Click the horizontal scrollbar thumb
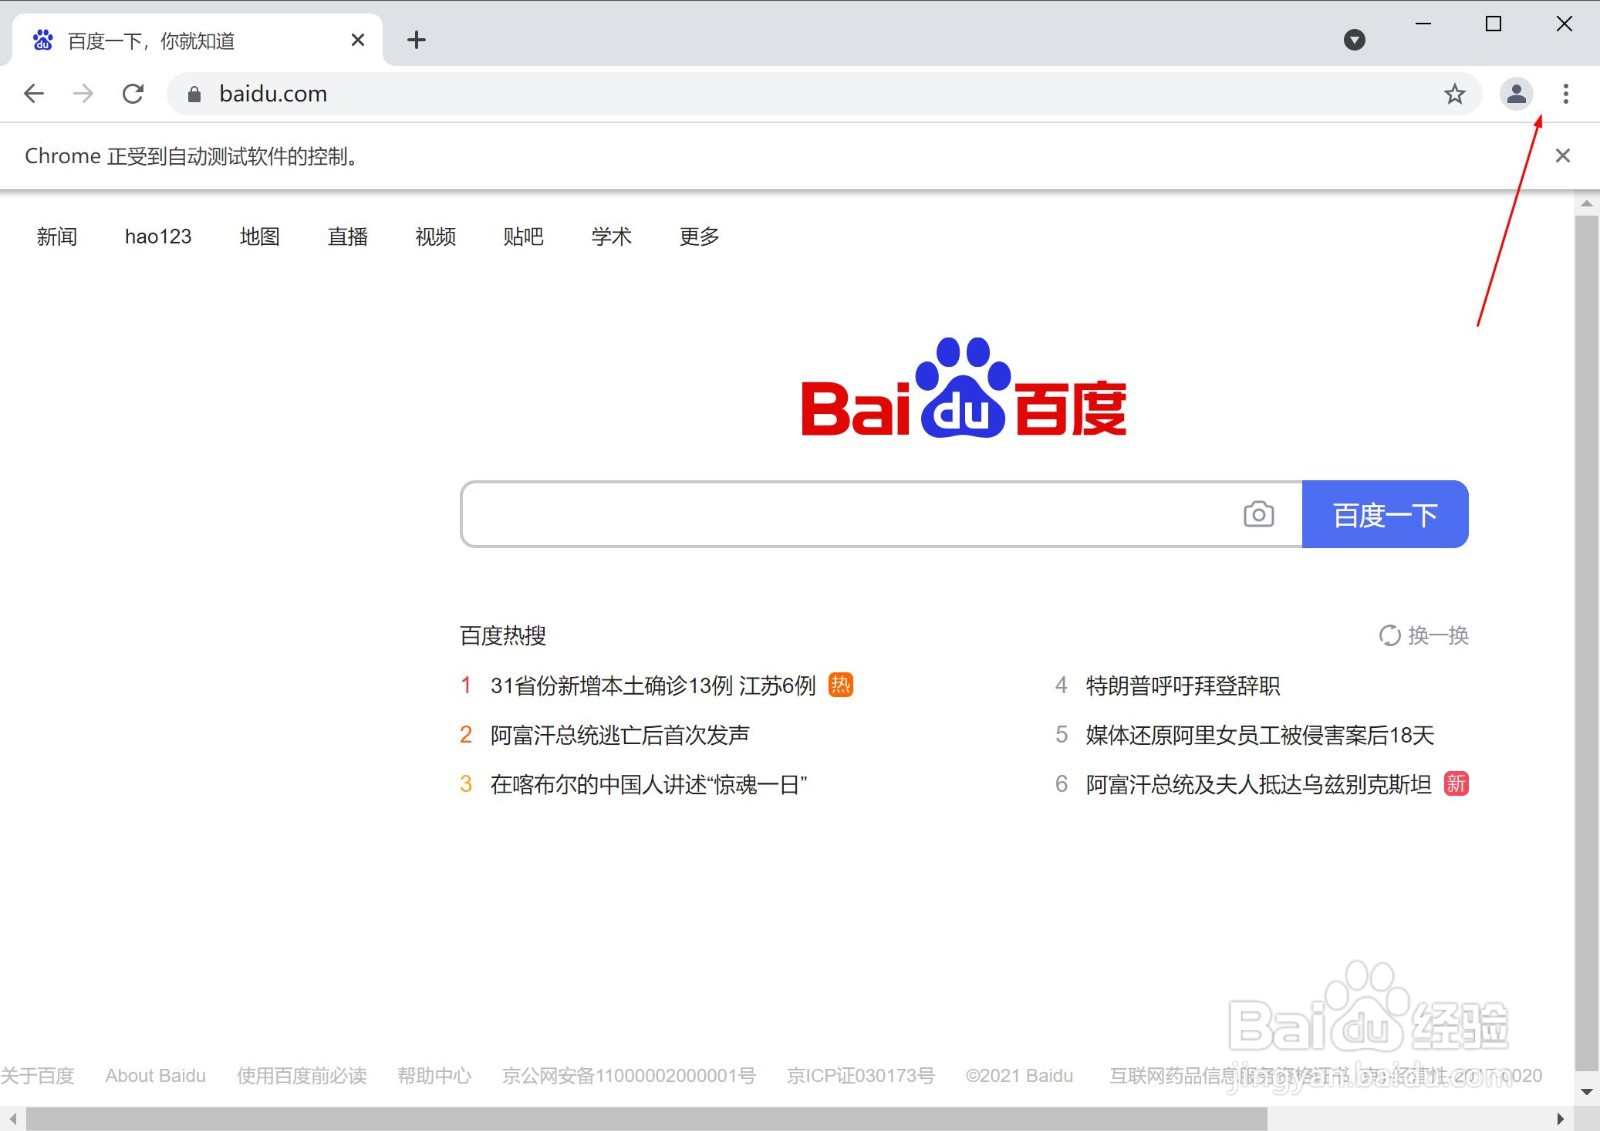Screen dimensions: 1600x1131 pos(647,1119)
